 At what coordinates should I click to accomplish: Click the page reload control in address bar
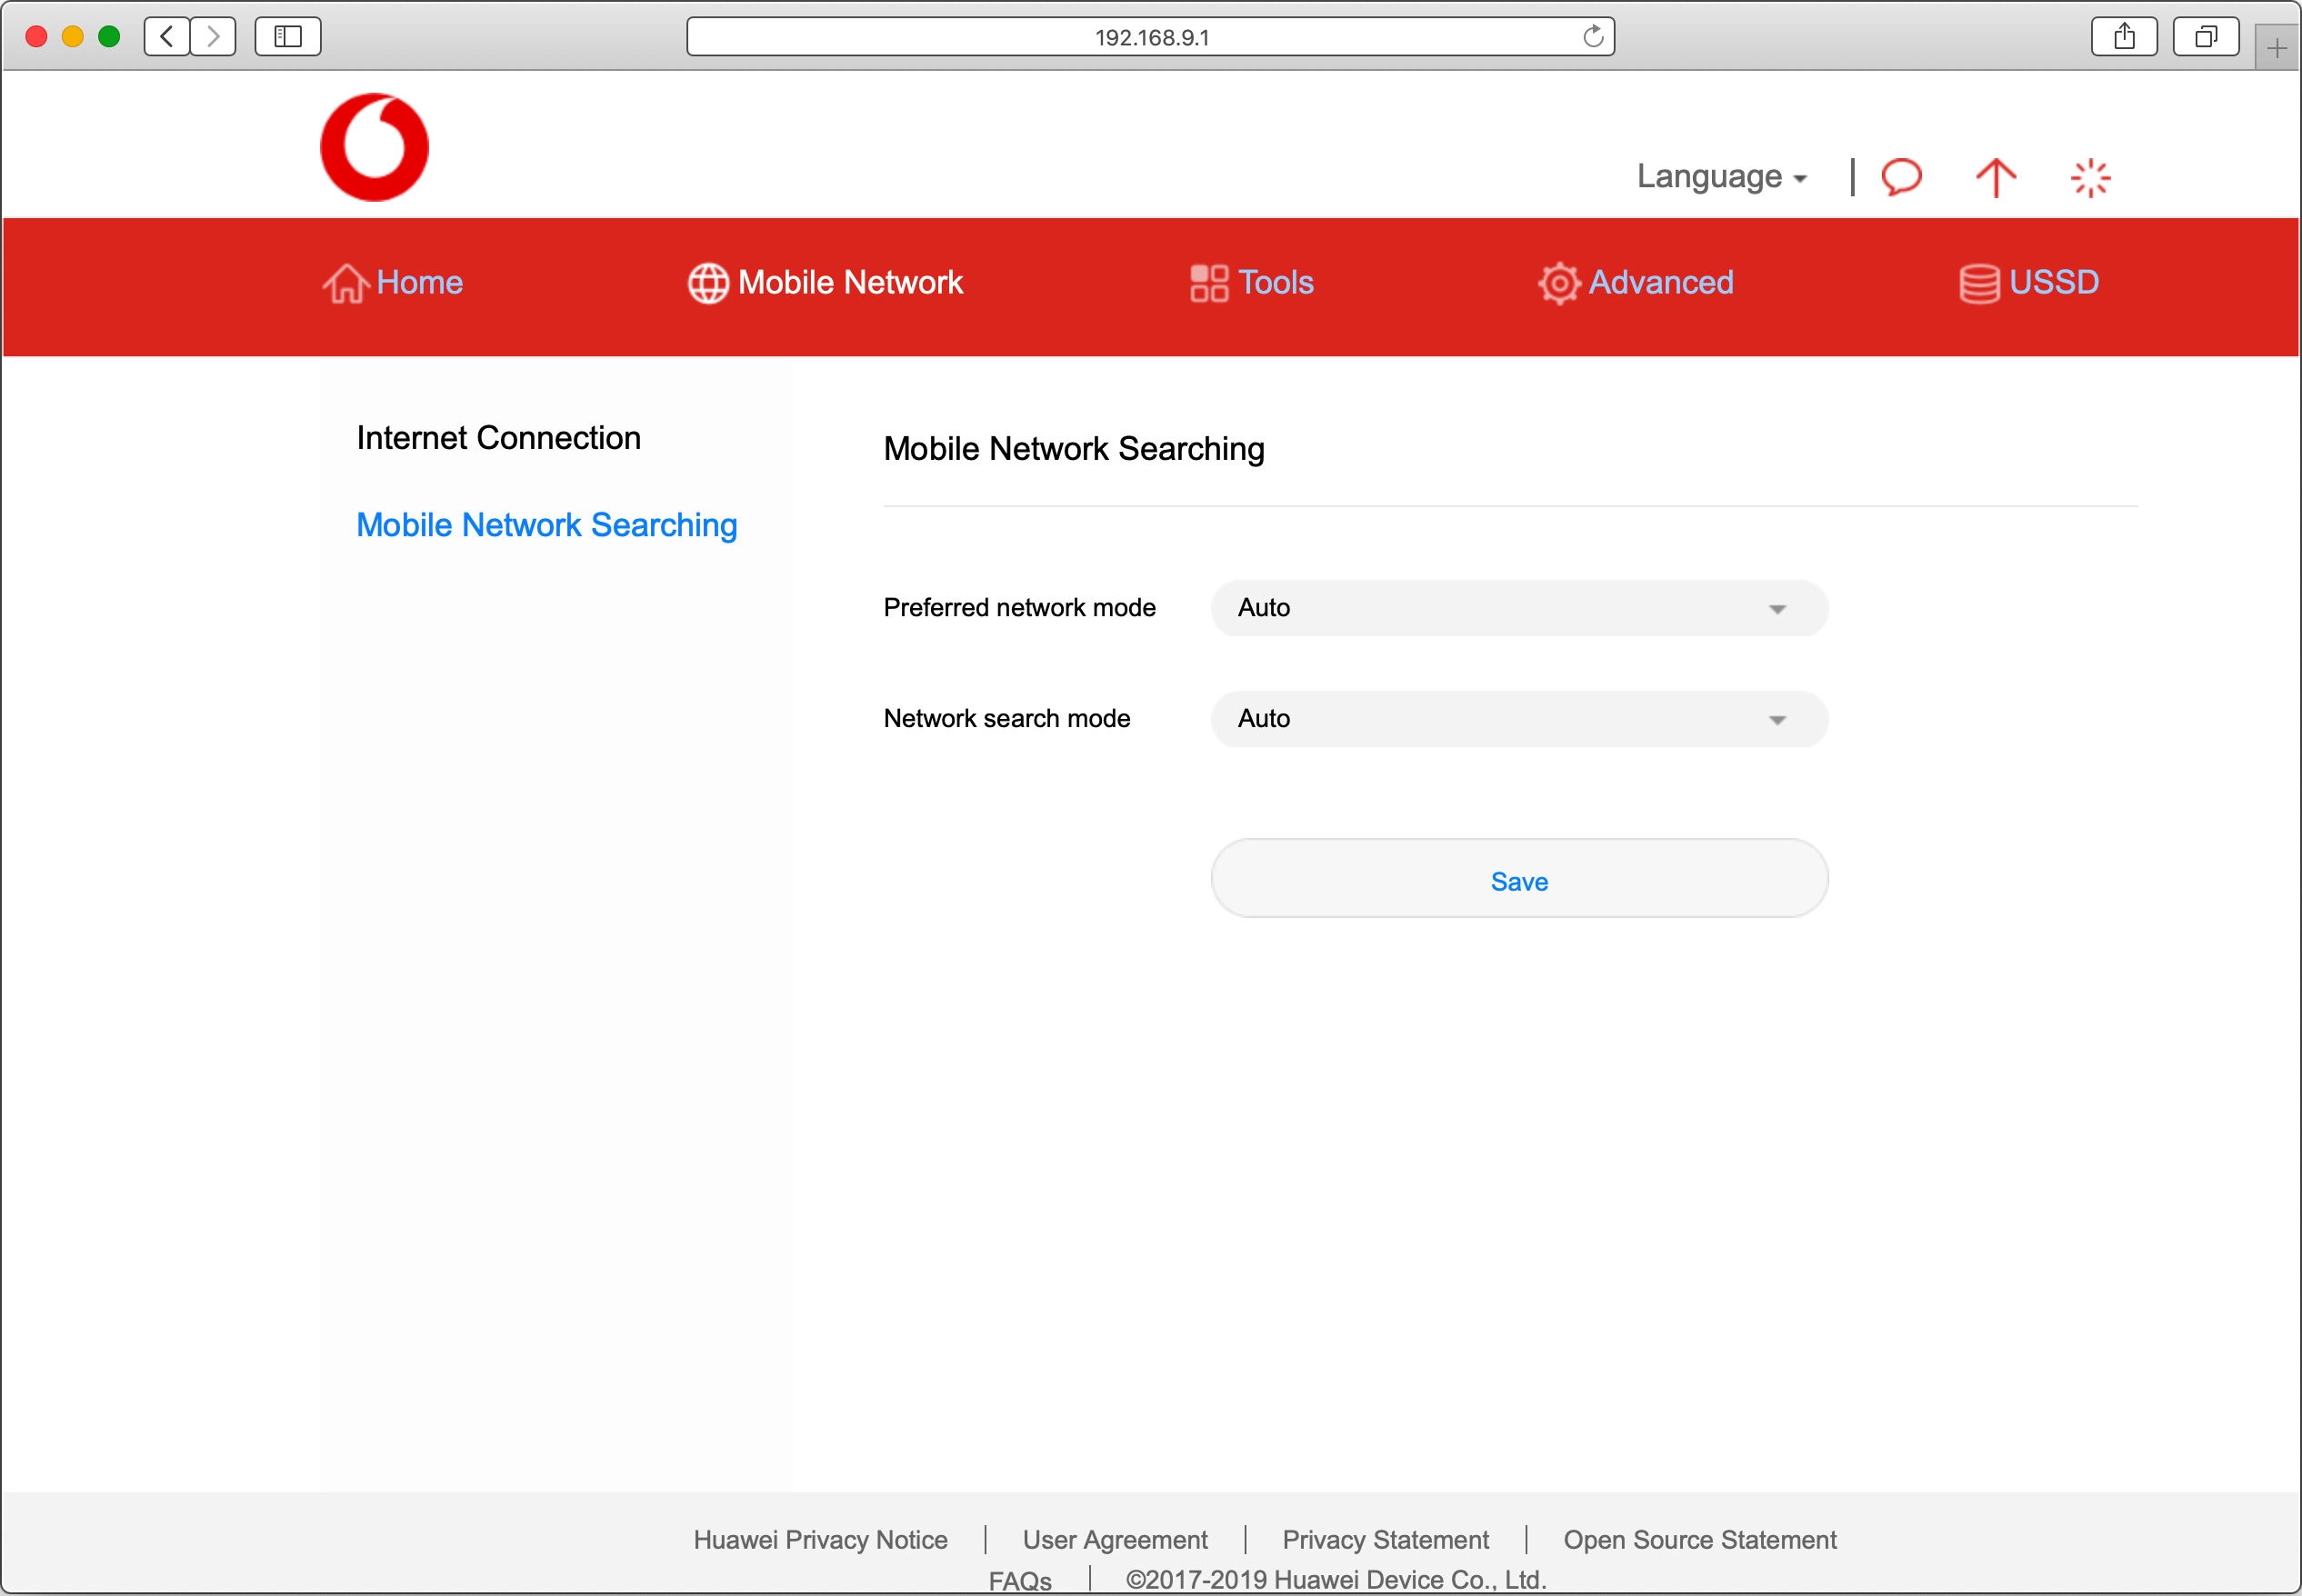[x=1591, y=36]
